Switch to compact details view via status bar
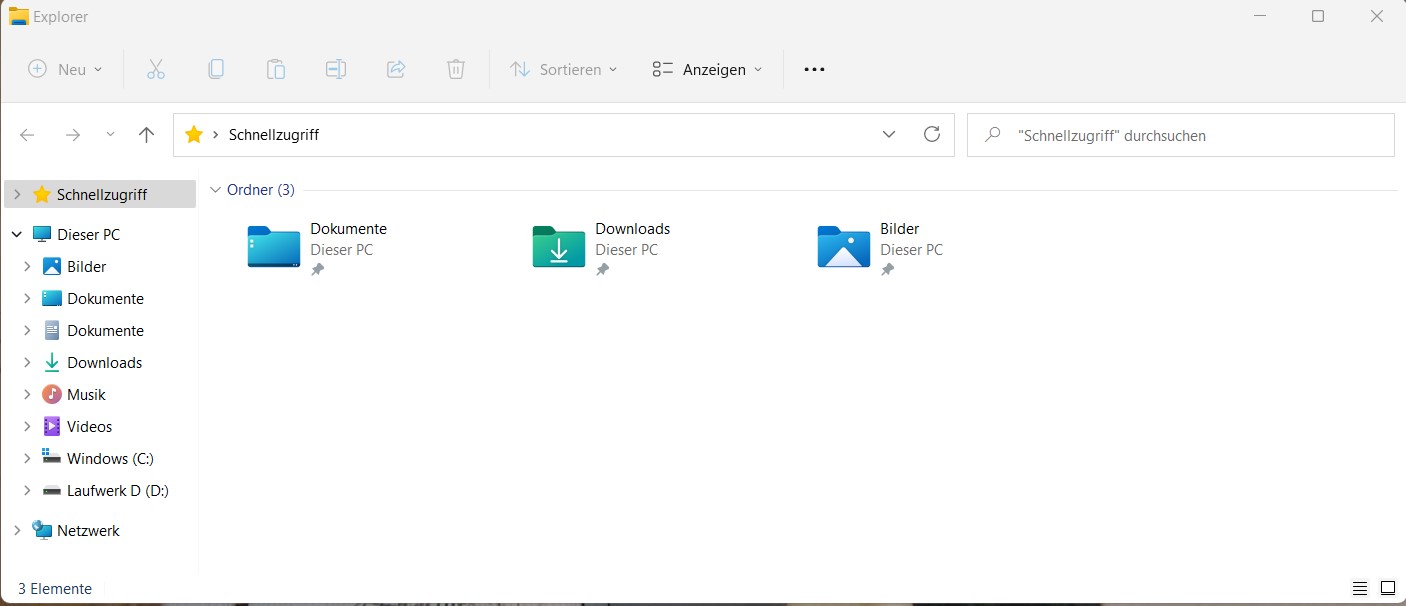 coord(1359,588)
